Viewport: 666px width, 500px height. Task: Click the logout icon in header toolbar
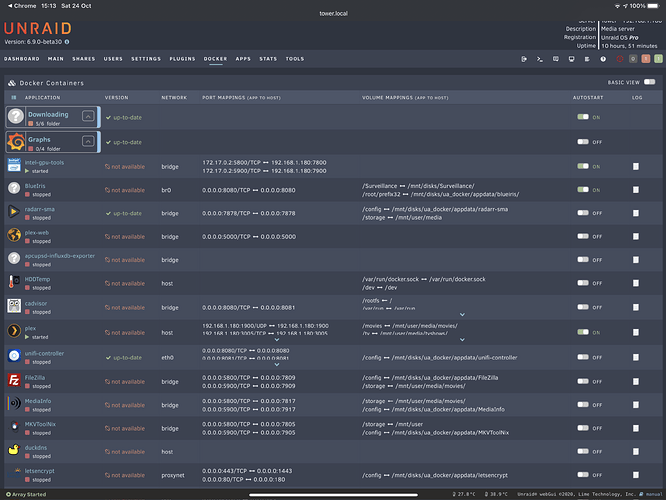pyautogui.click(x=524, y=59)
